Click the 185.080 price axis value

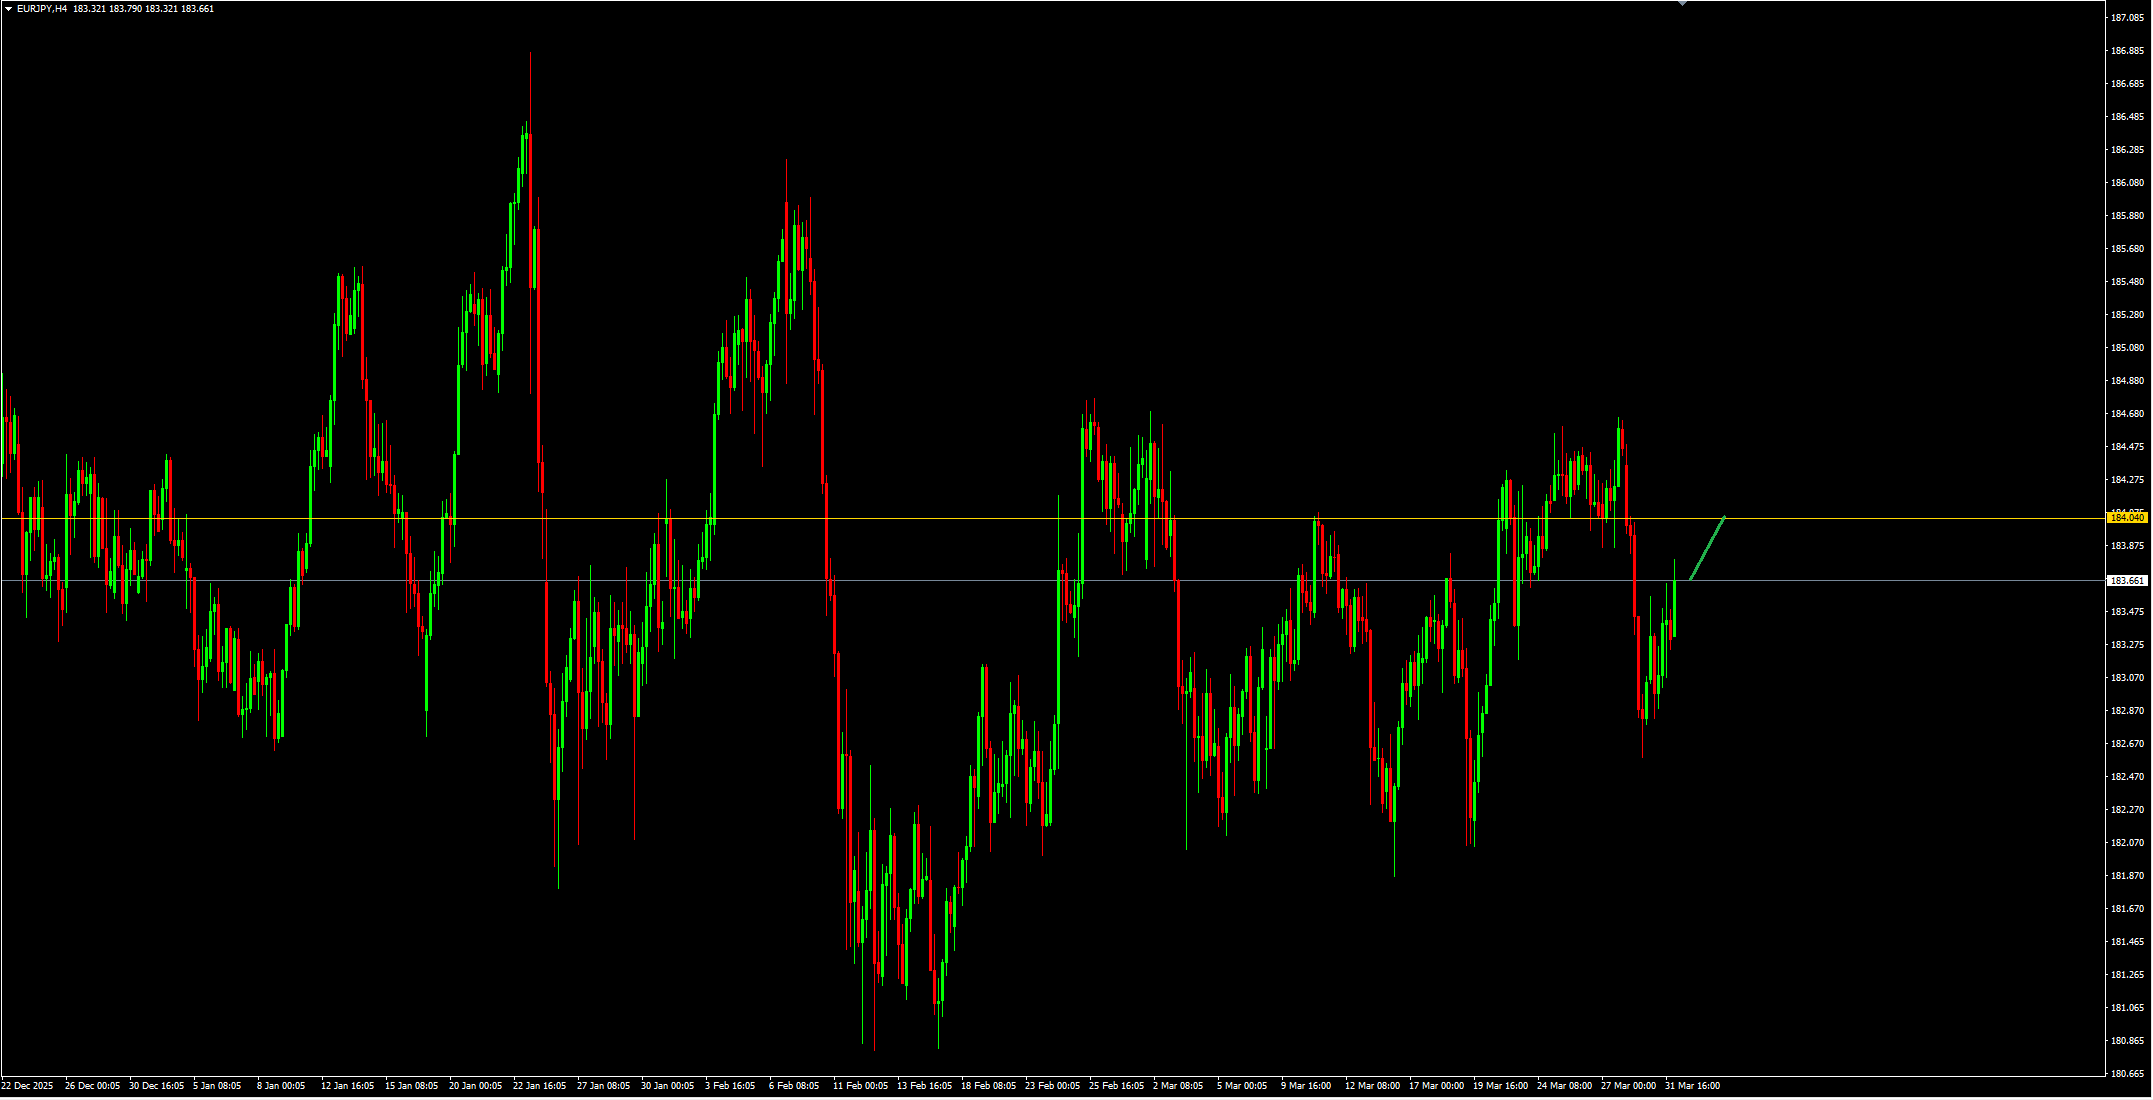(2128, 348)
